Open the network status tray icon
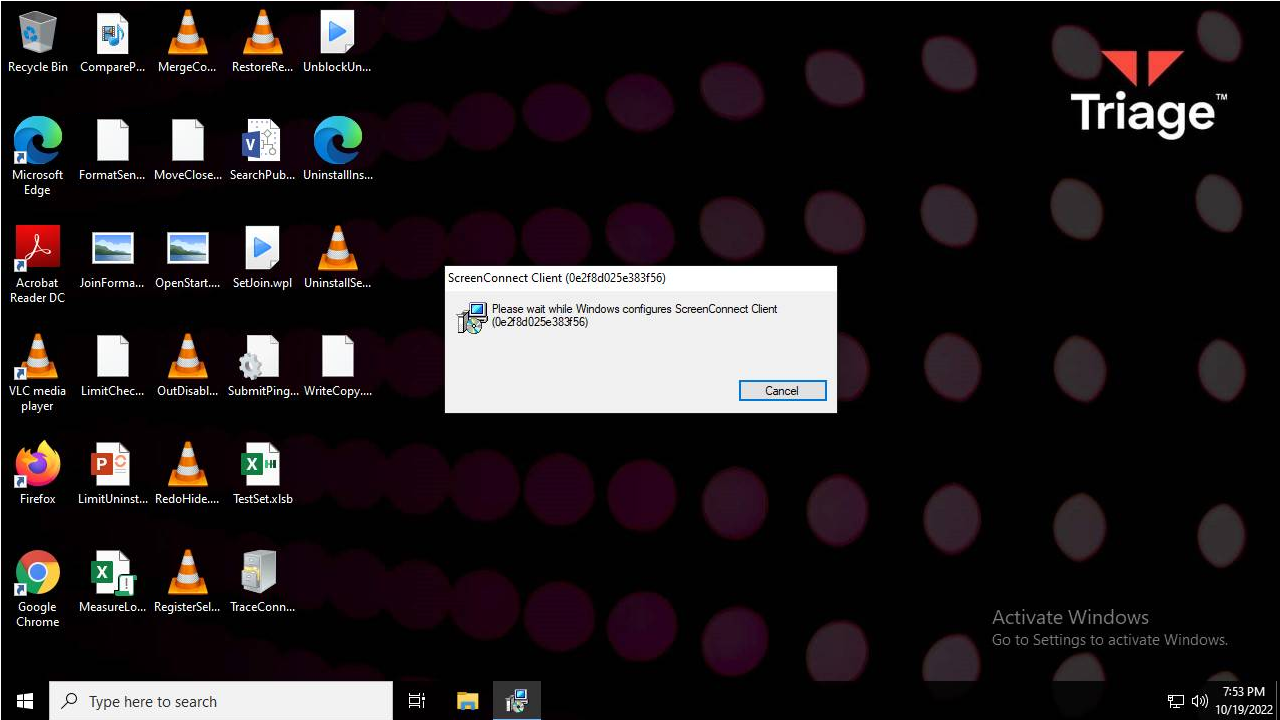 [1176, 701]
